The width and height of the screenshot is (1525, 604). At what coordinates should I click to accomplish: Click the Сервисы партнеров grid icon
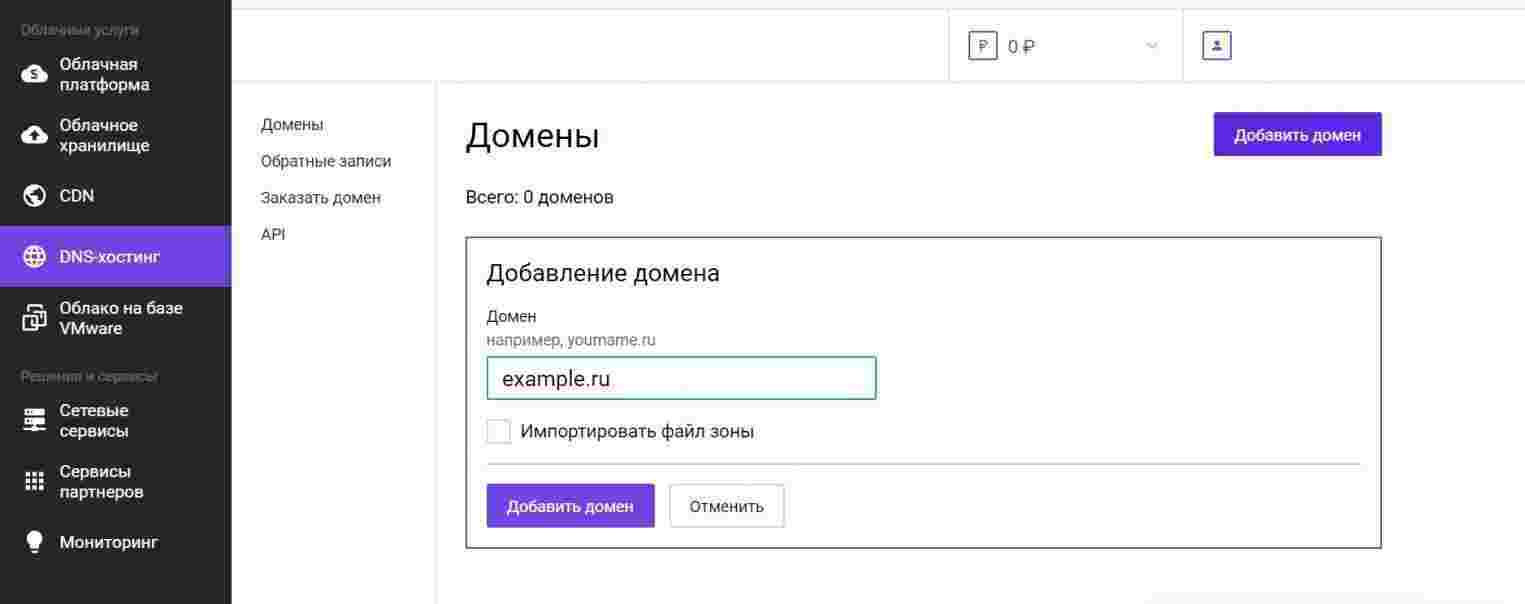(35, 482)
